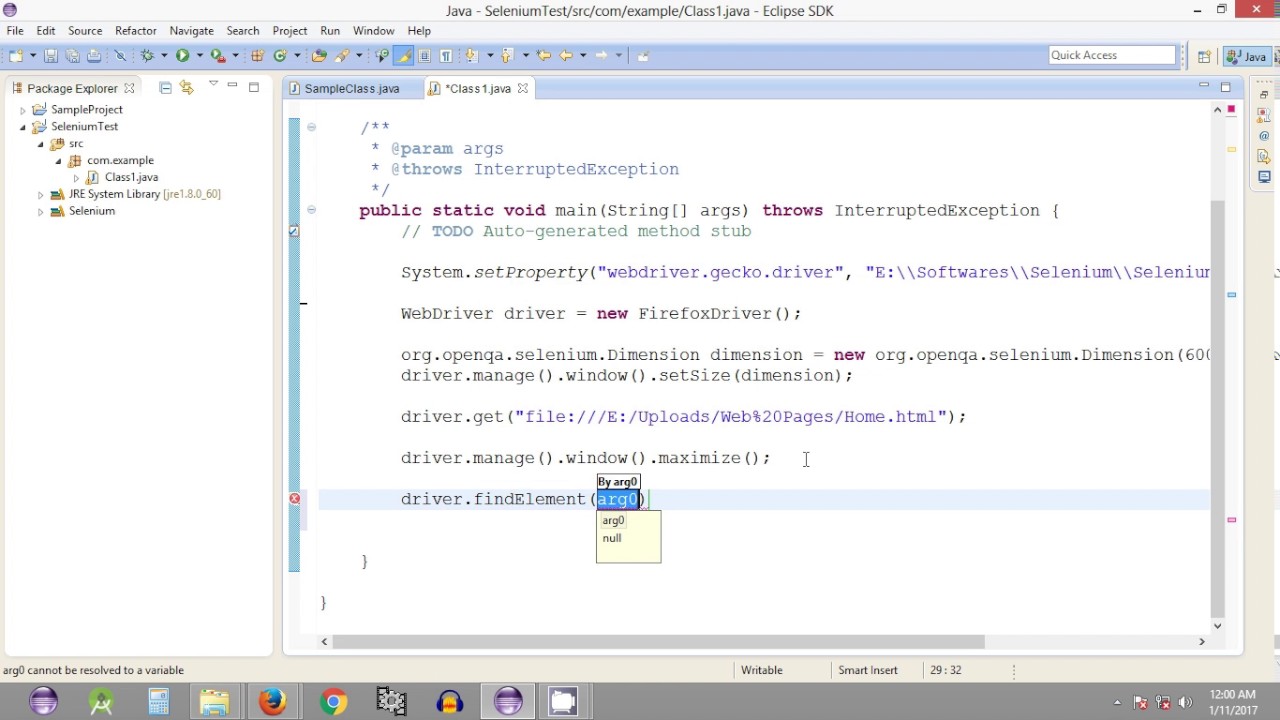Open the Javadoc view from right trim

(x=1264, y=135)
